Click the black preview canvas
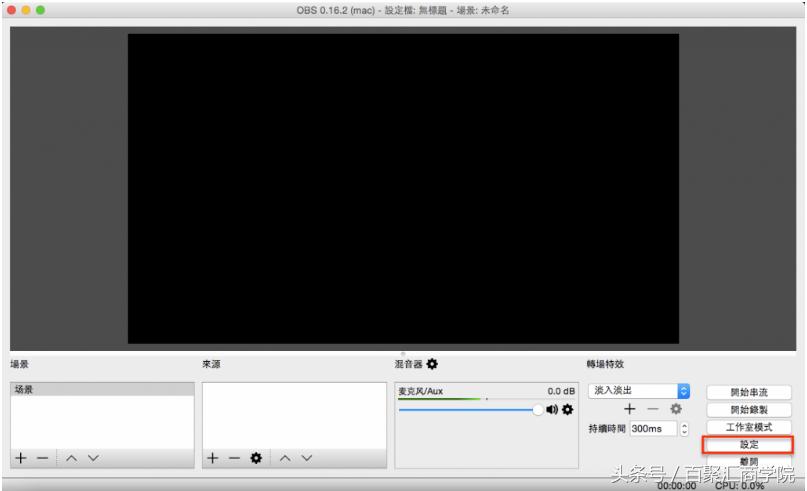 coord(403,188)
